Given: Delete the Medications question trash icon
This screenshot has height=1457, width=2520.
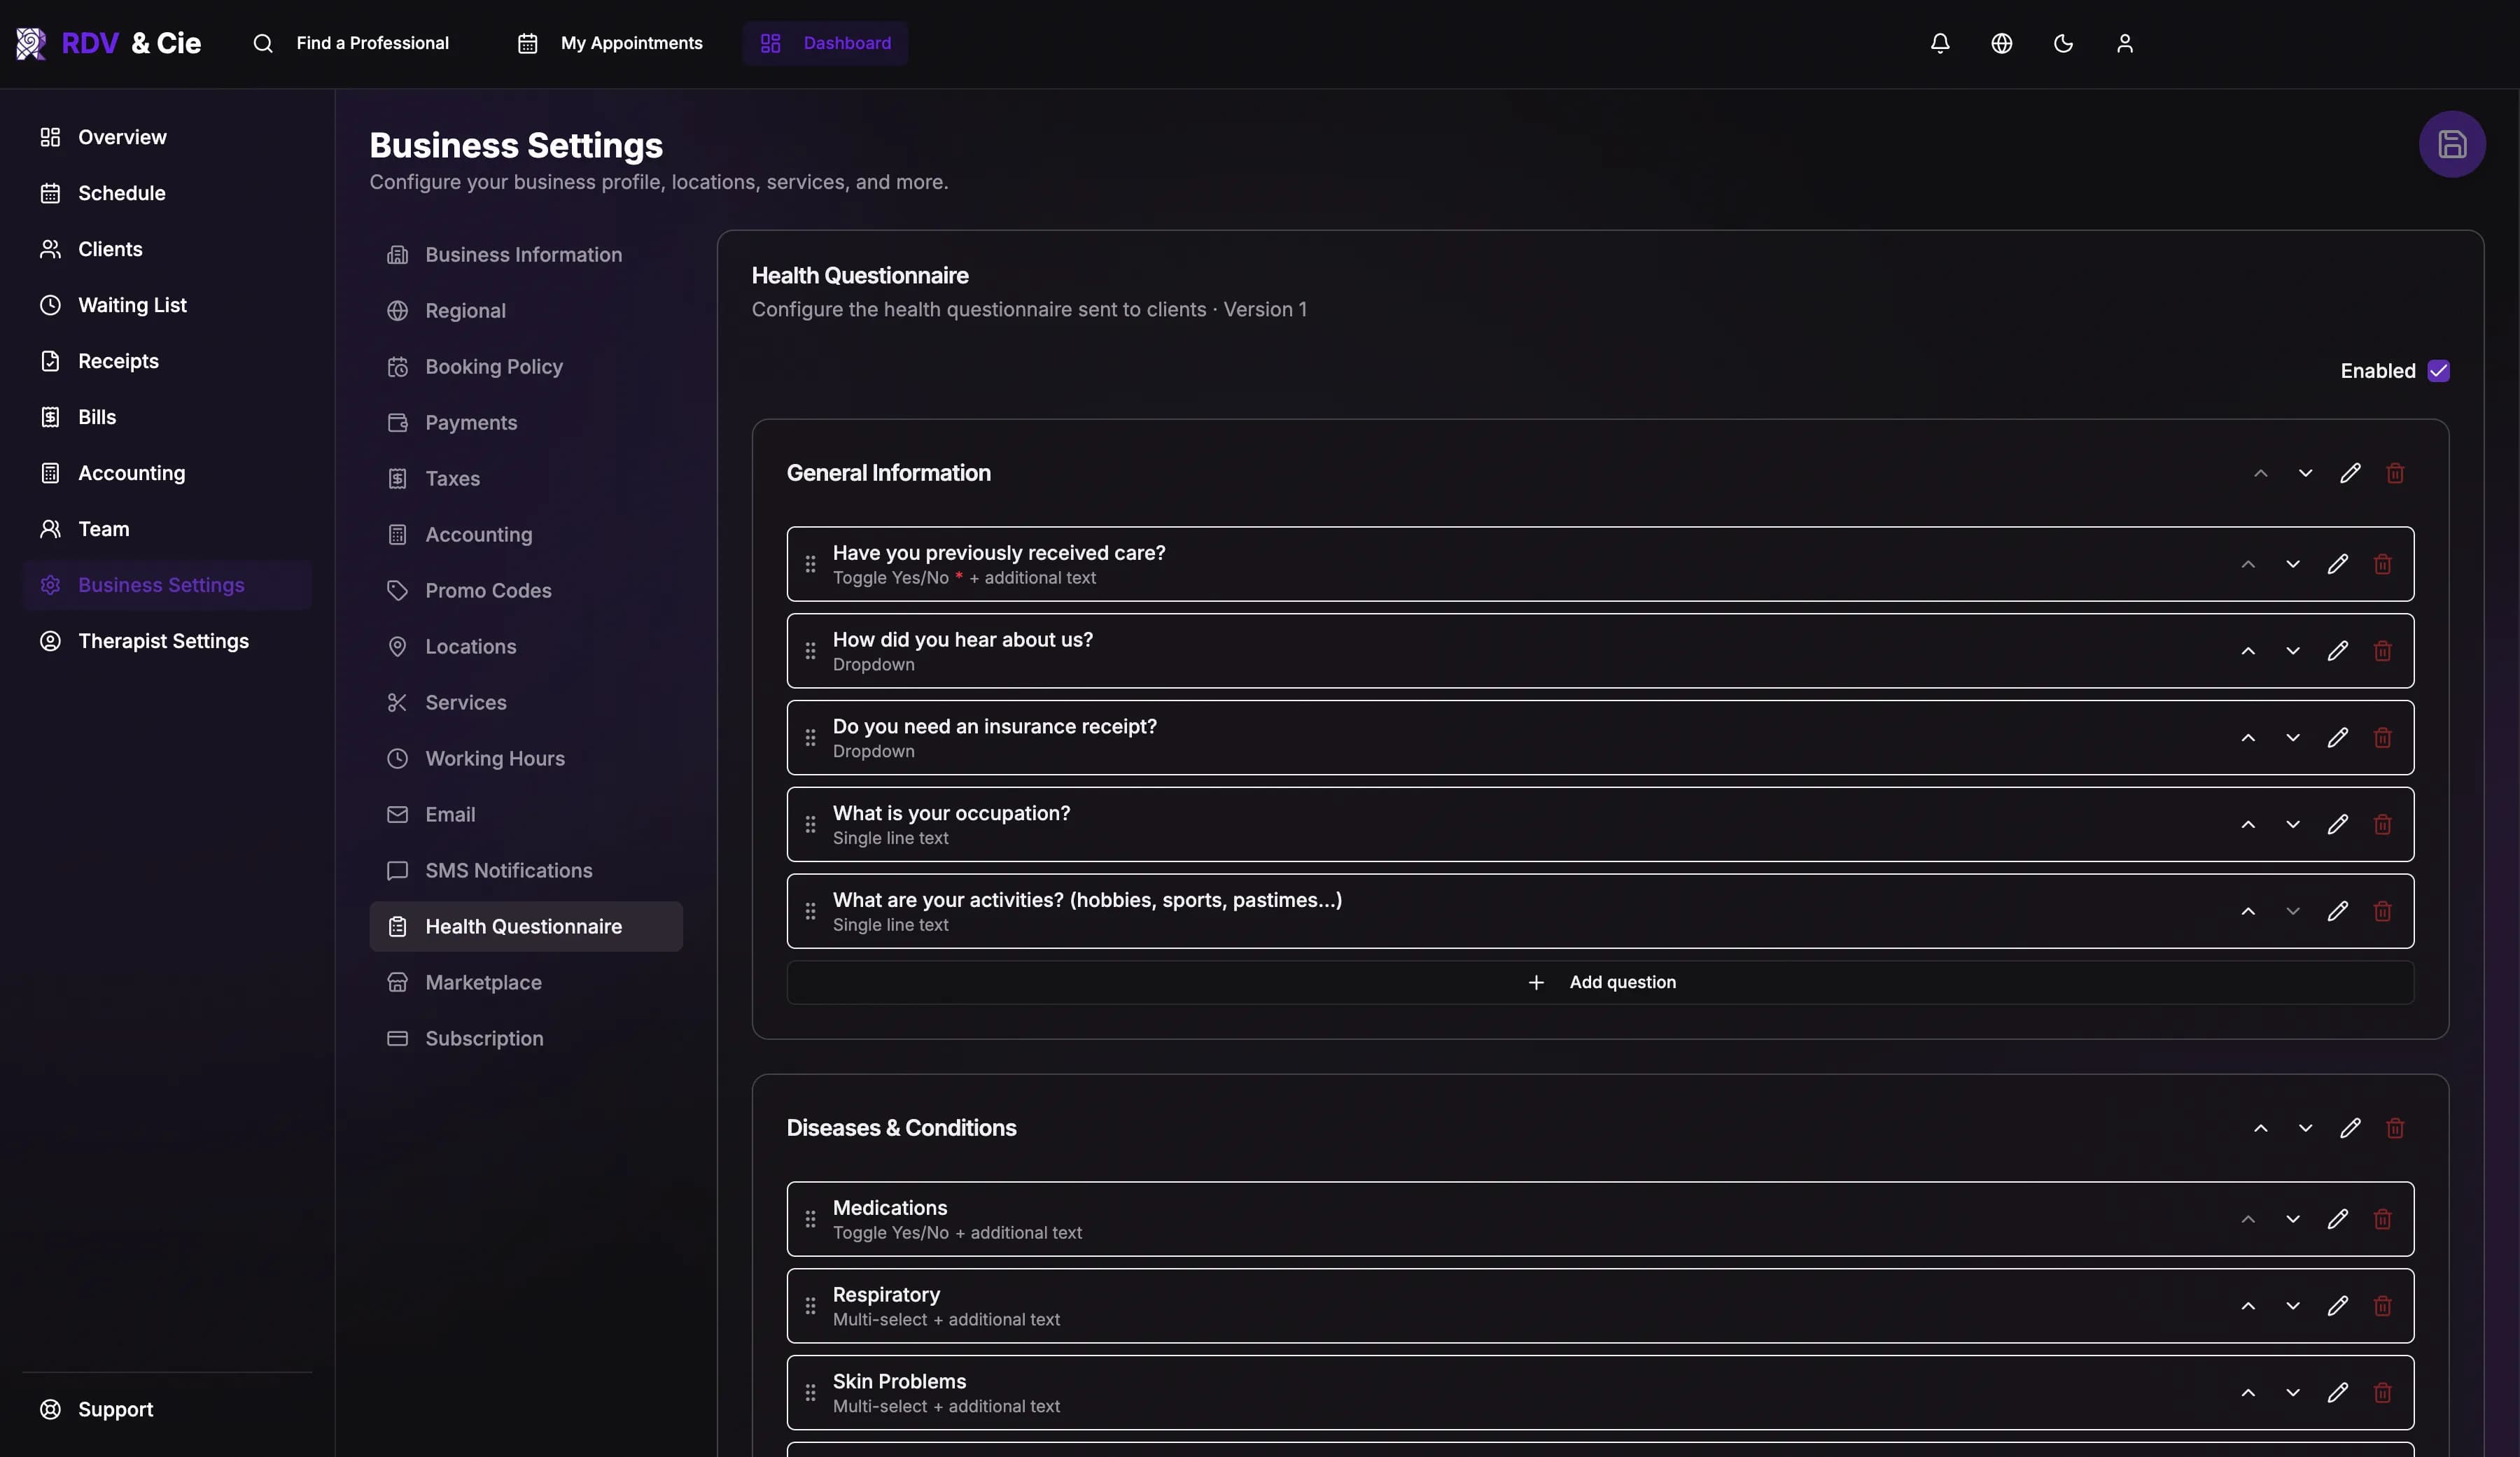Looking at the screenshot, I should [2382, 1219].
